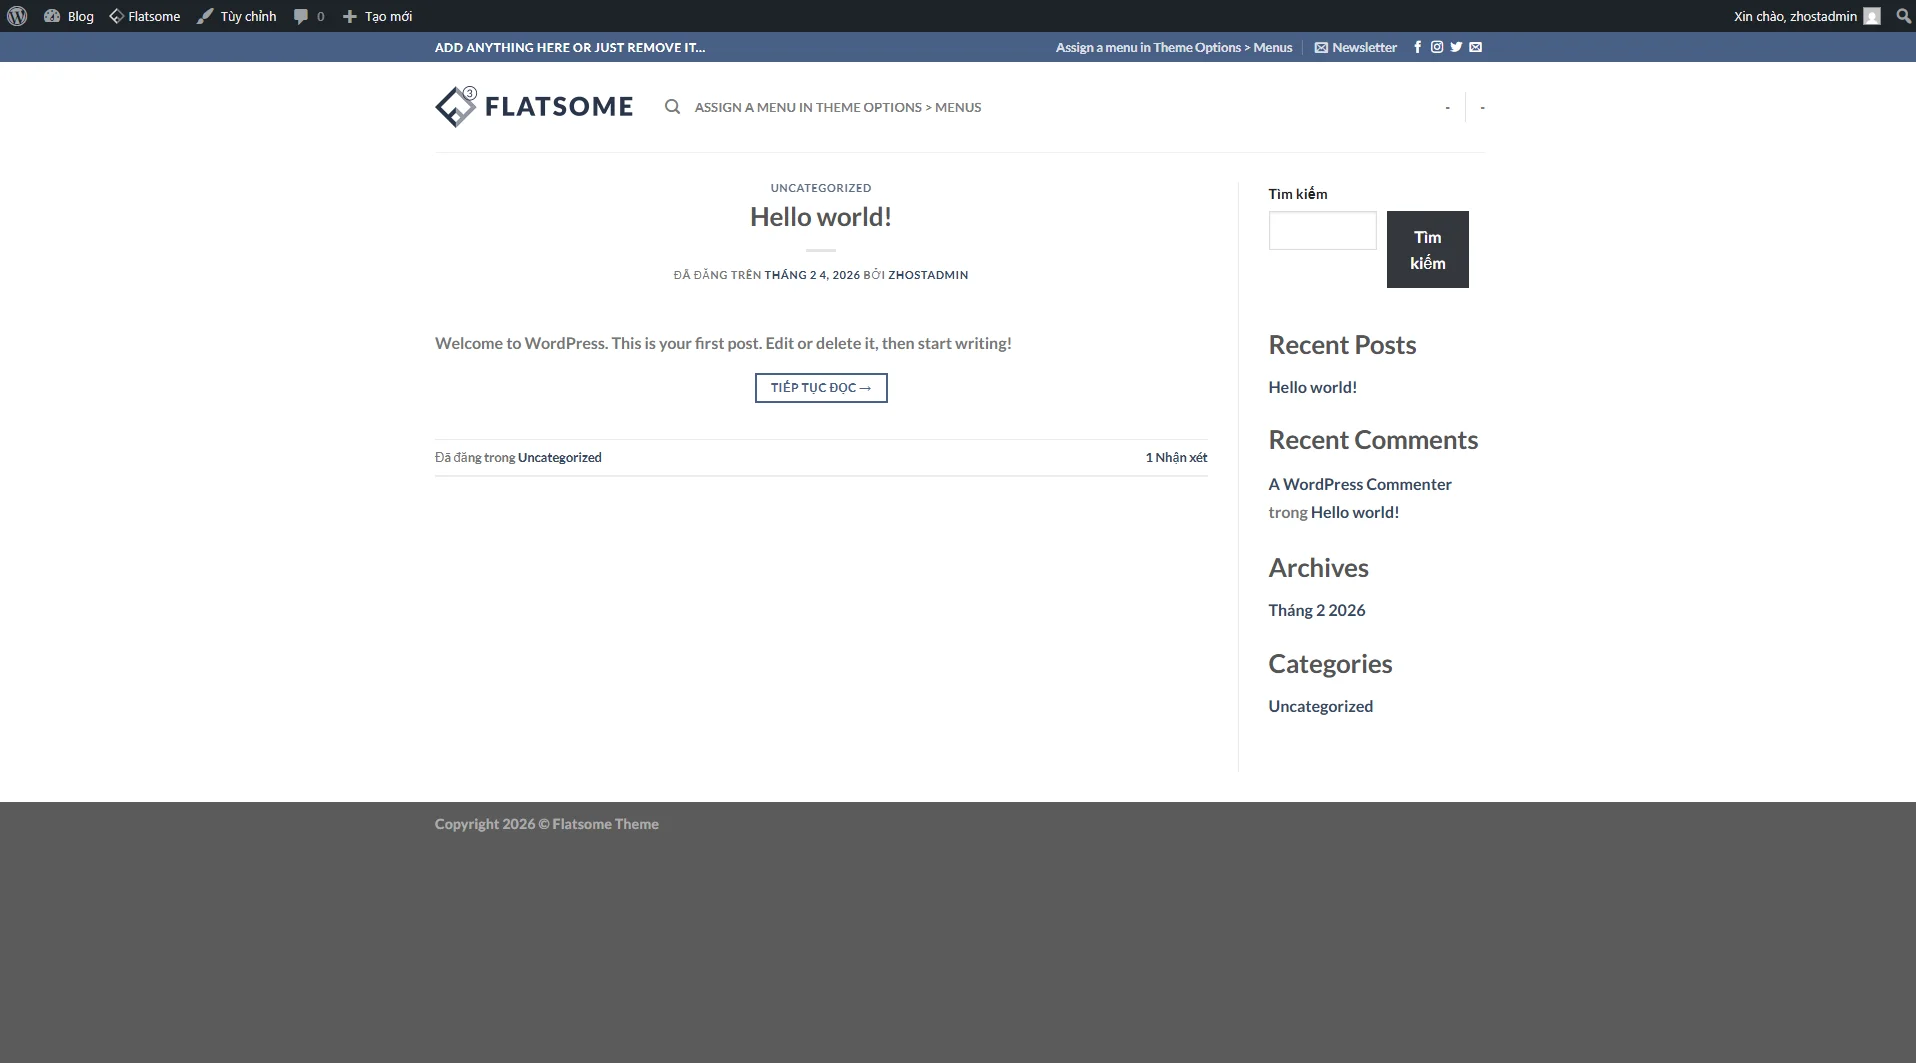Click the Facebook social icon

coord(1417,47)
